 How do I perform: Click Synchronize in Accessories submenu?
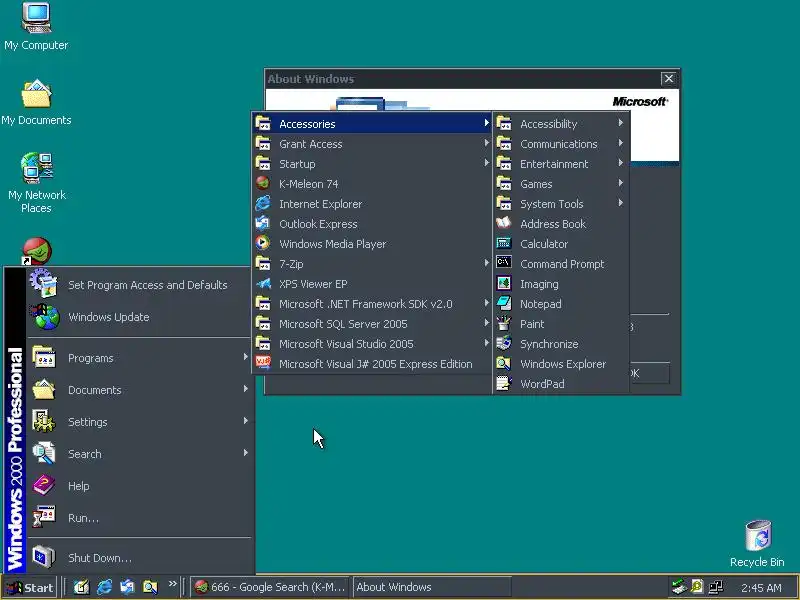point(560,344)
